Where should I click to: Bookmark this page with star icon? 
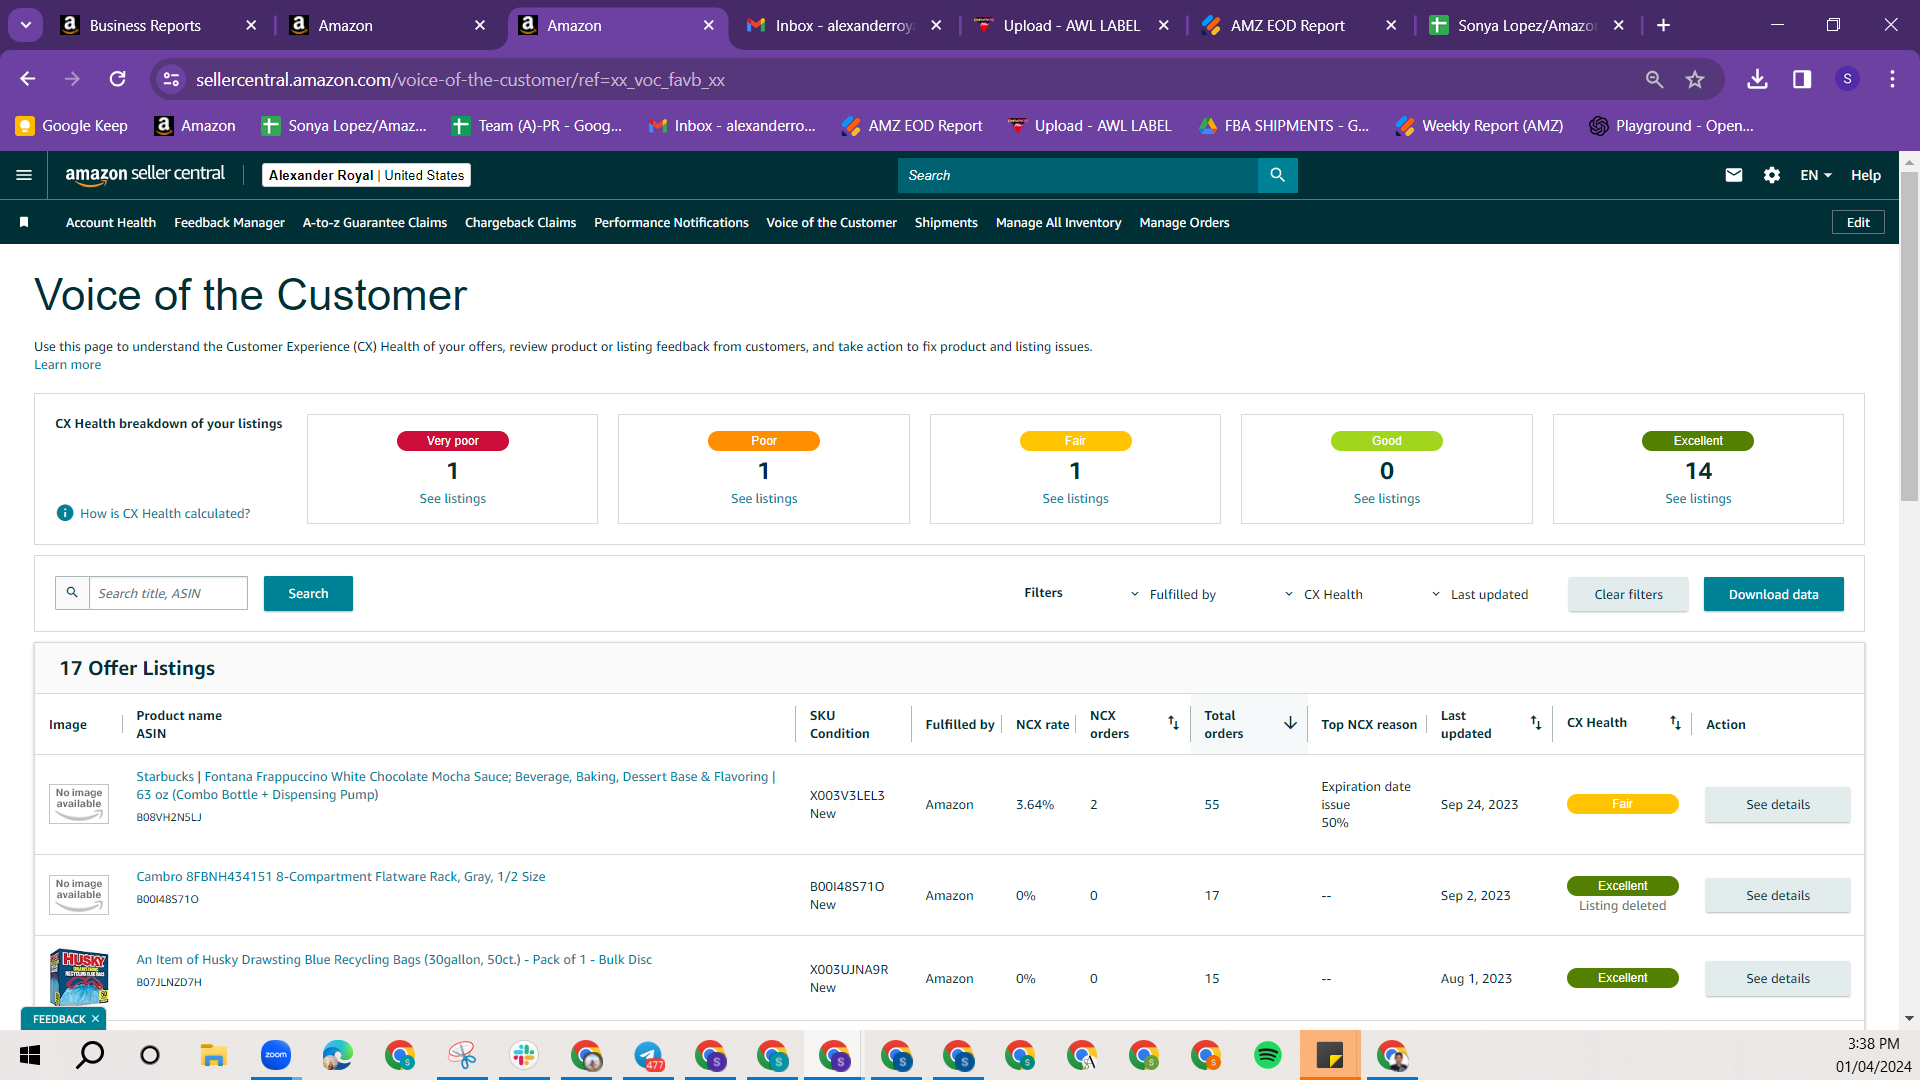(x=1695, y=79)
